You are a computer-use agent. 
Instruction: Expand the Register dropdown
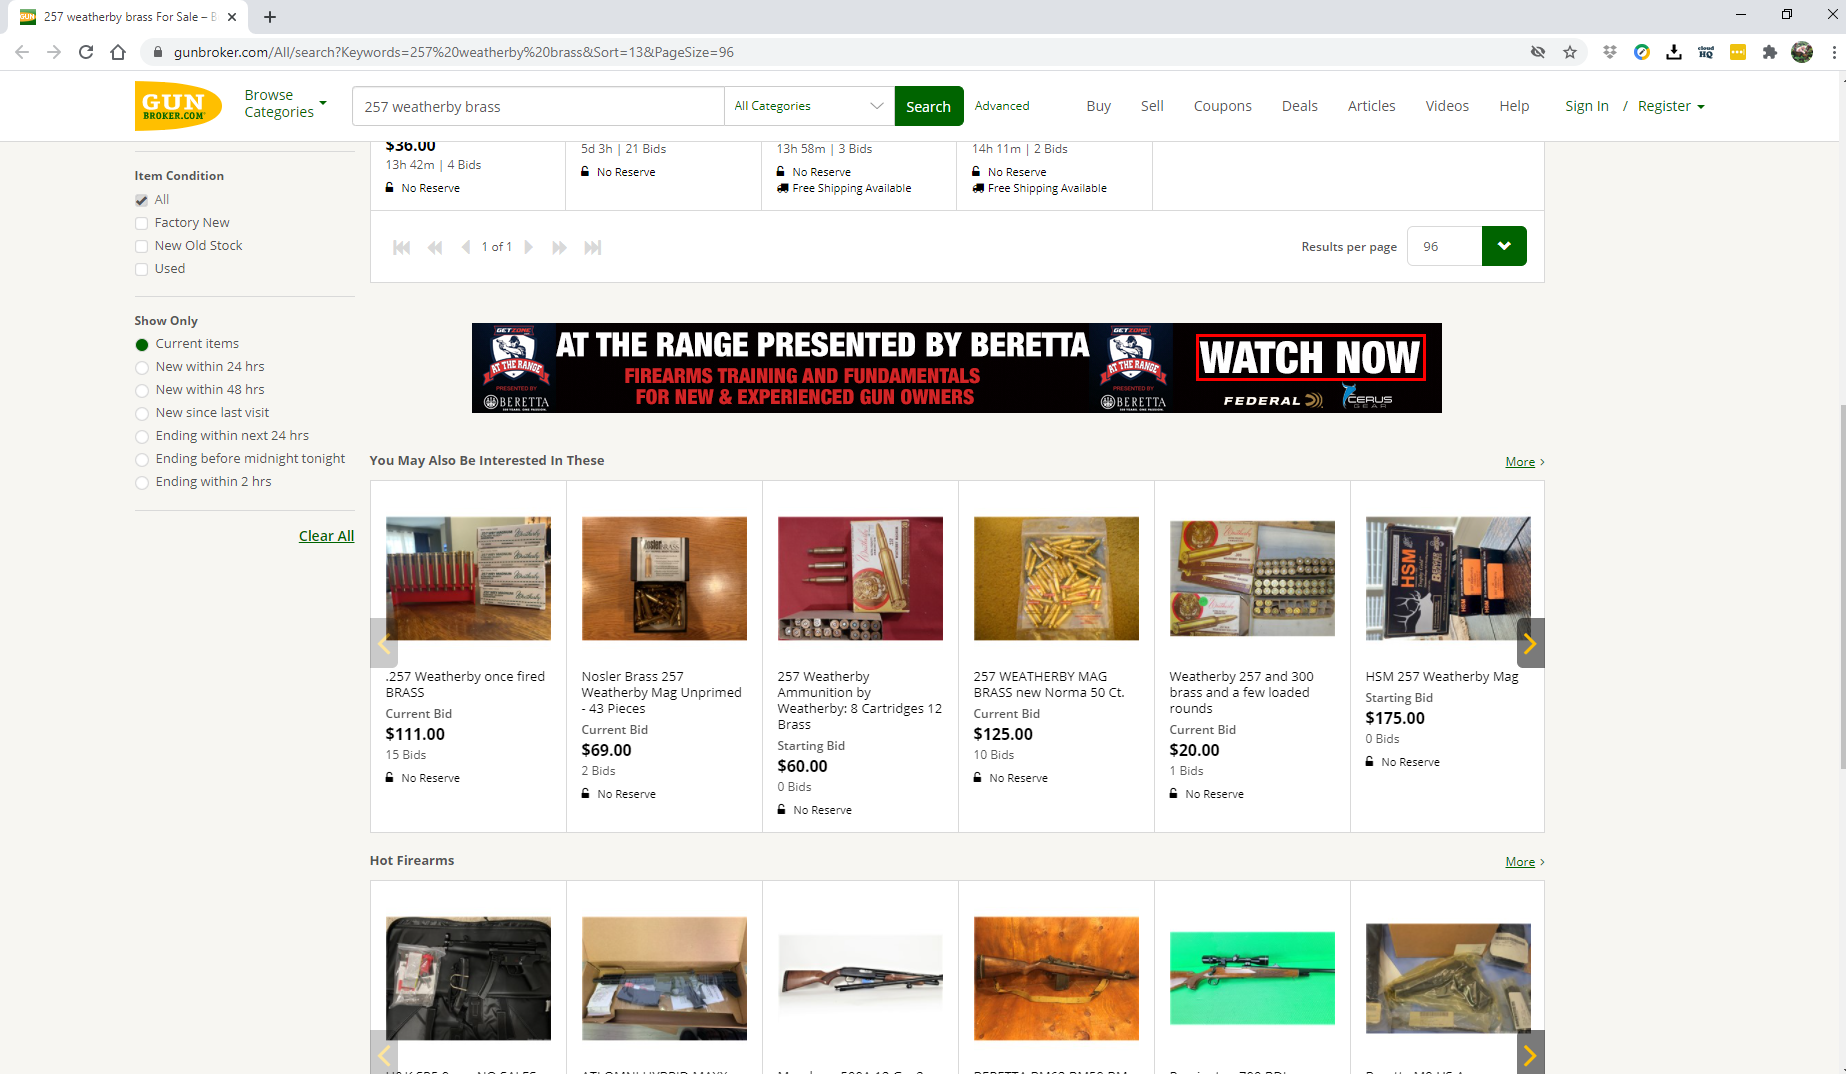click(x=1671, y=106)
